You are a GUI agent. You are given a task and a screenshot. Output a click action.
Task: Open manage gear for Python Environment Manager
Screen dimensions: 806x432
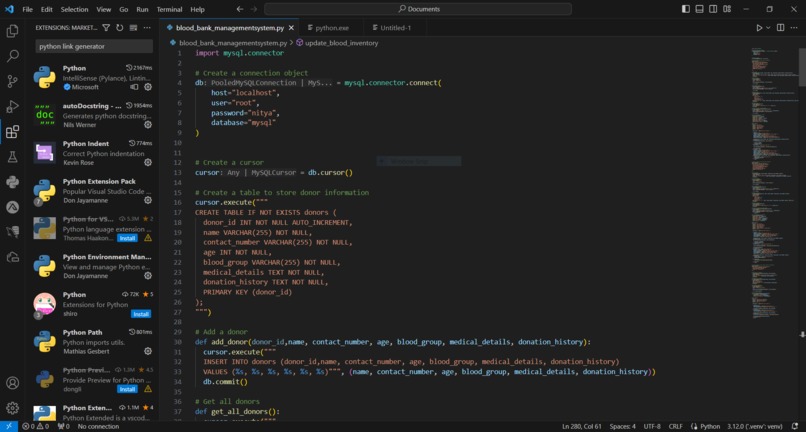(x=148, y=276)
